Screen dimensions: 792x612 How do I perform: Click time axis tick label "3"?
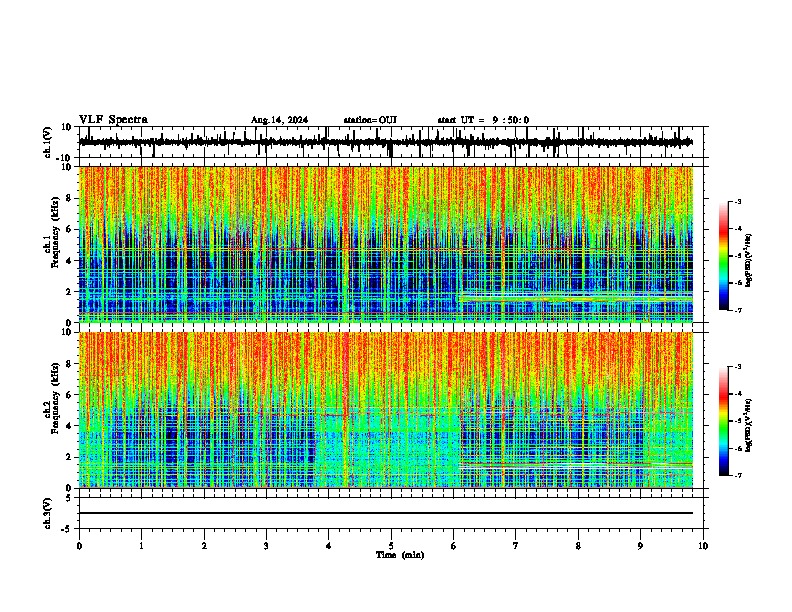pyautogui.click(x=266, y=546)
